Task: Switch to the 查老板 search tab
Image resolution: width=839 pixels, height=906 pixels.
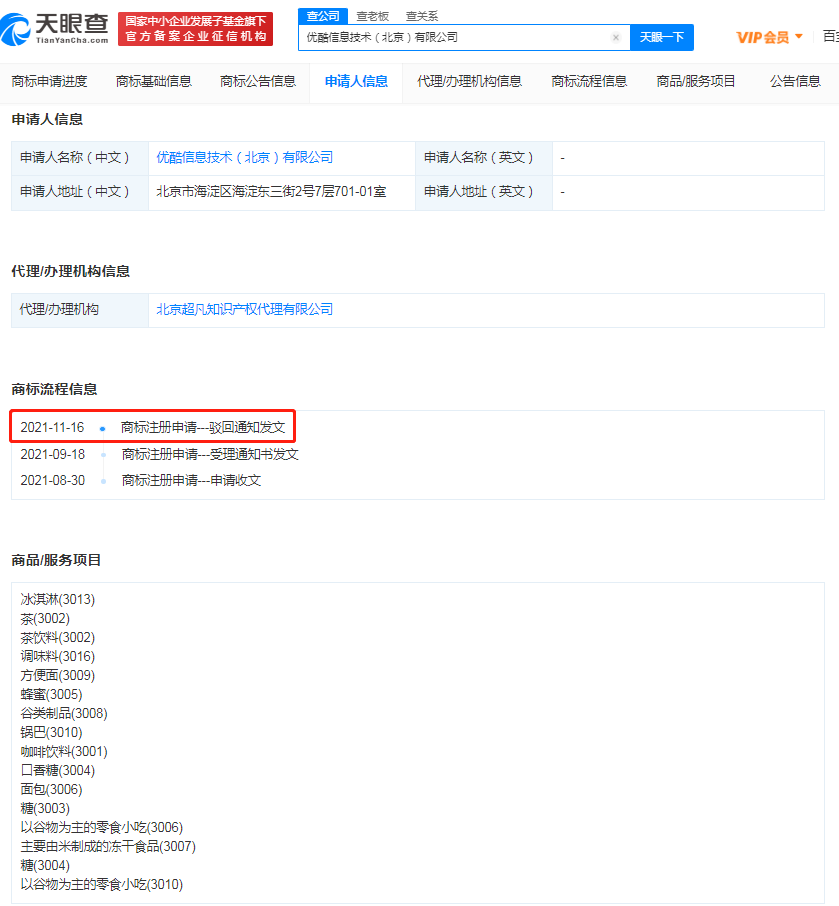Action: pos(373,16)
